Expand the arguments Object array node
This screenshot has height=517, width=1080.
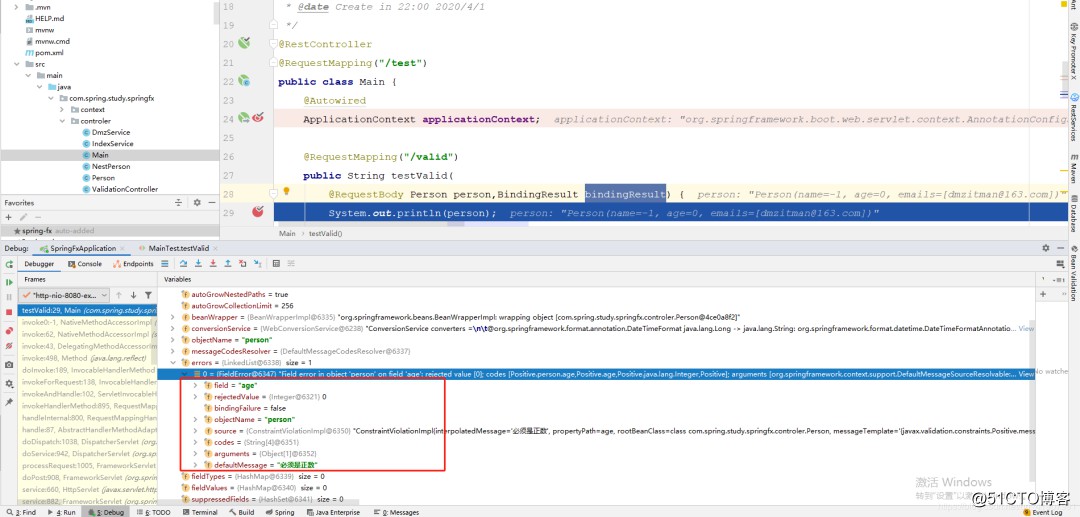coord(196,454)
